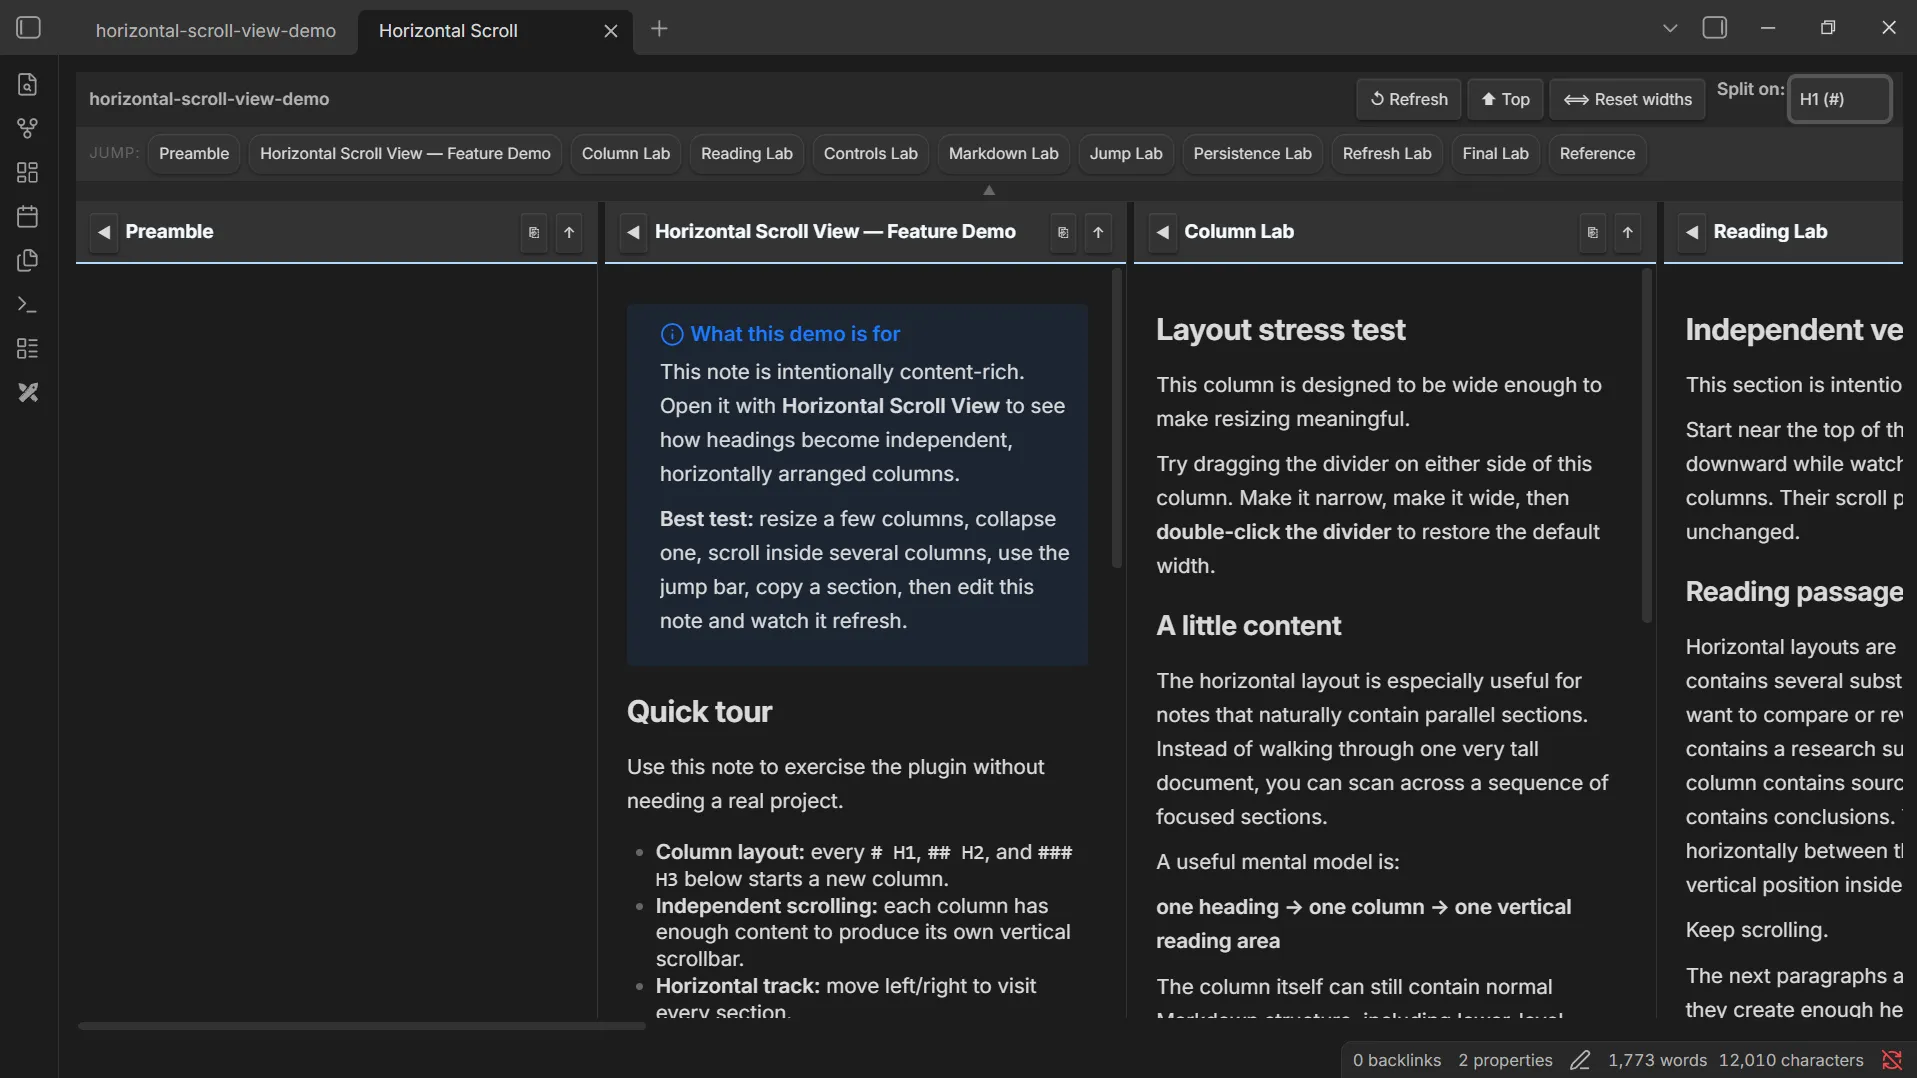Viewport: 1917px width, 1078px height.
Task: Jump to Reading Lab
Action: click(747, 154)
